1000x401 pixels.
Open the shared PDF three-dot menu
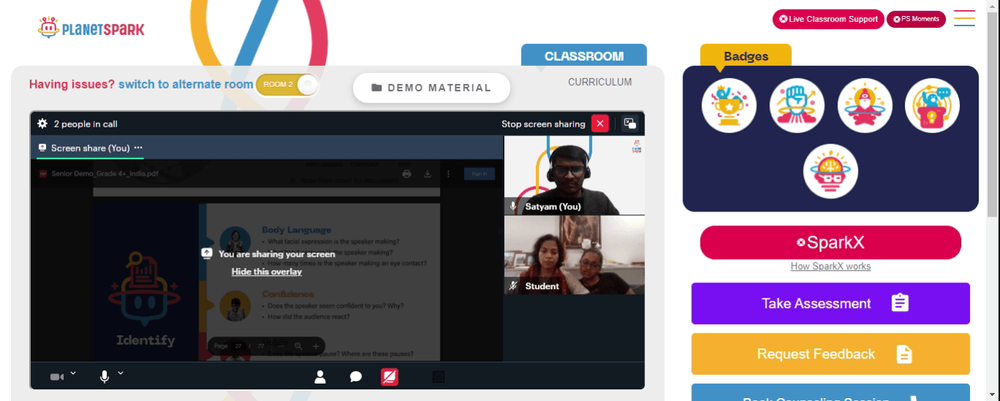[x=448, y=173]
